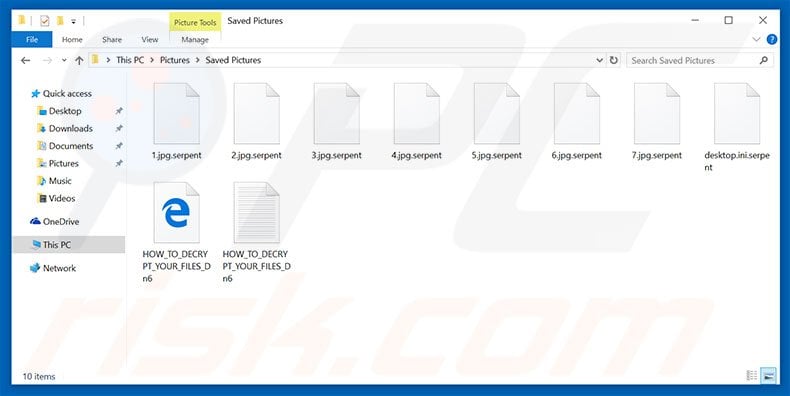Select the 7.jpg.serpent file icon
This screenshot has height=396, width=790.
657,114
